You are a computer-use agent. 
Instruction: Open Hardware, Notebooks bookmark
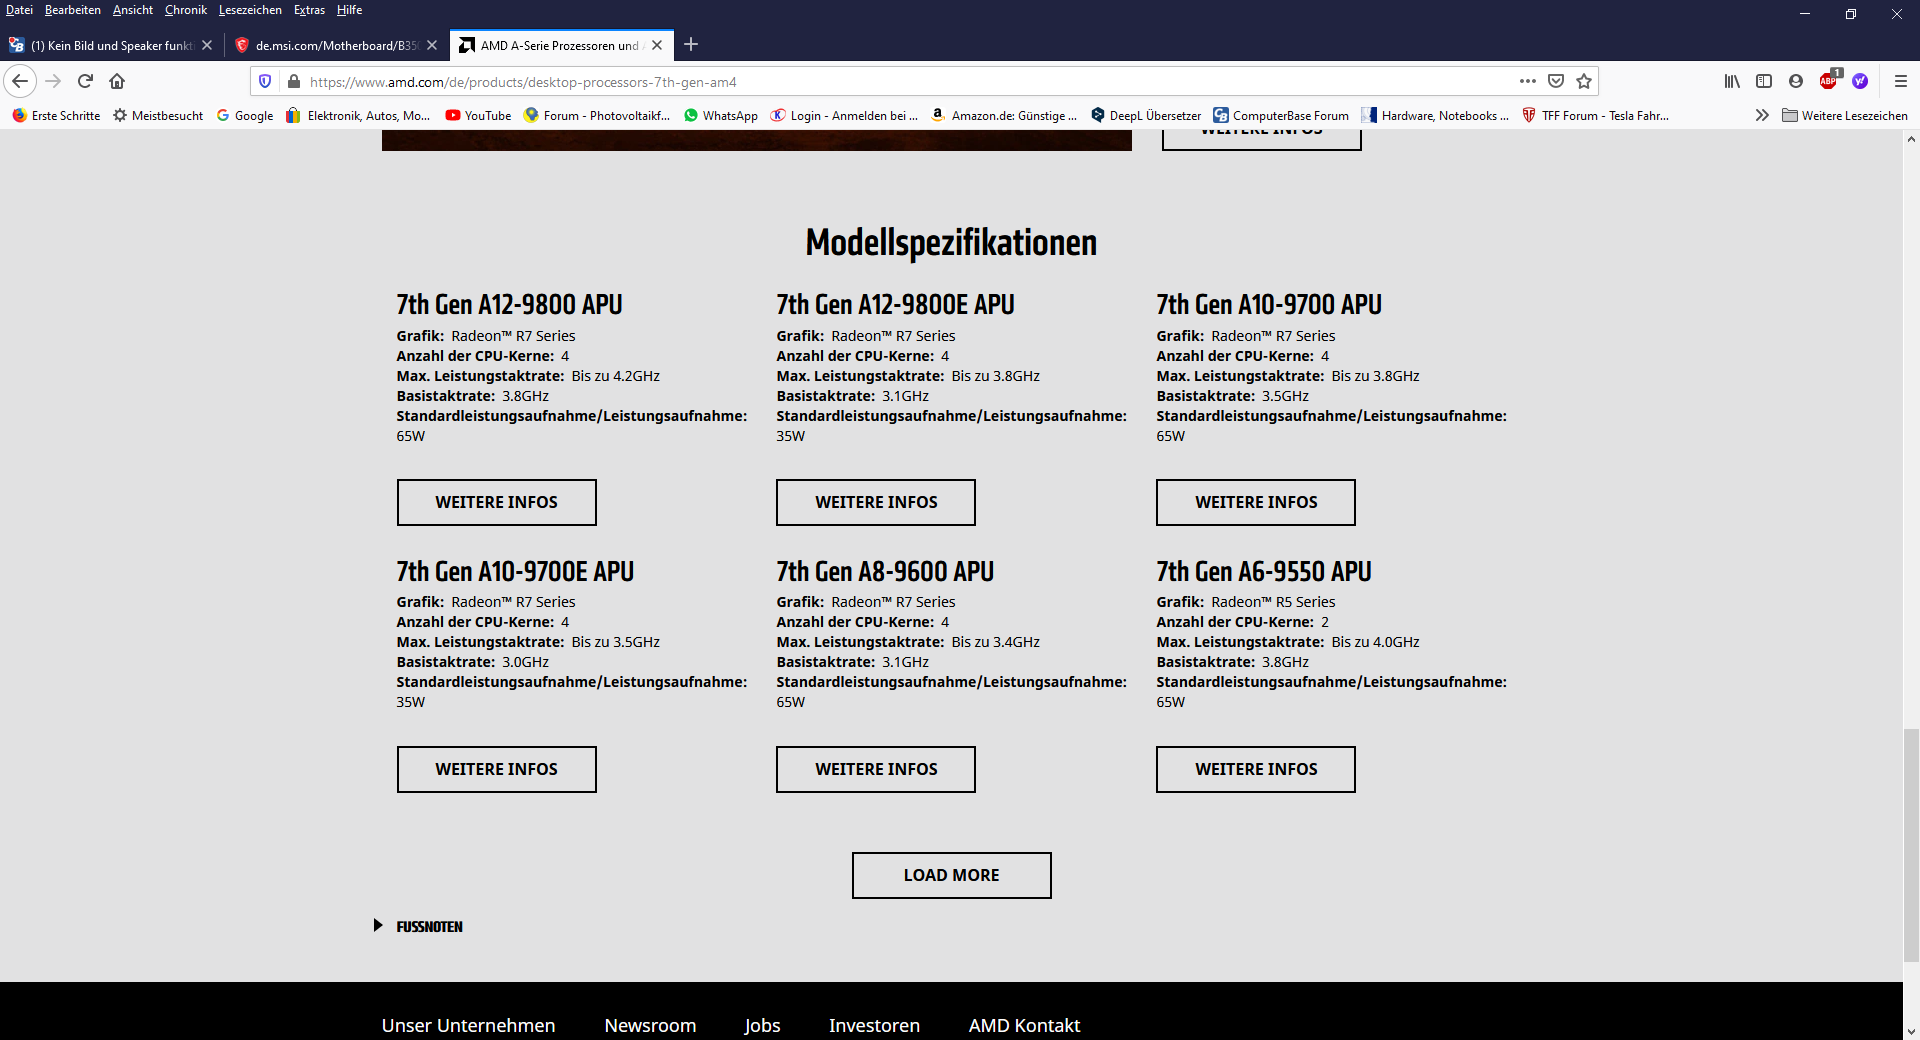coord(1435,115)
